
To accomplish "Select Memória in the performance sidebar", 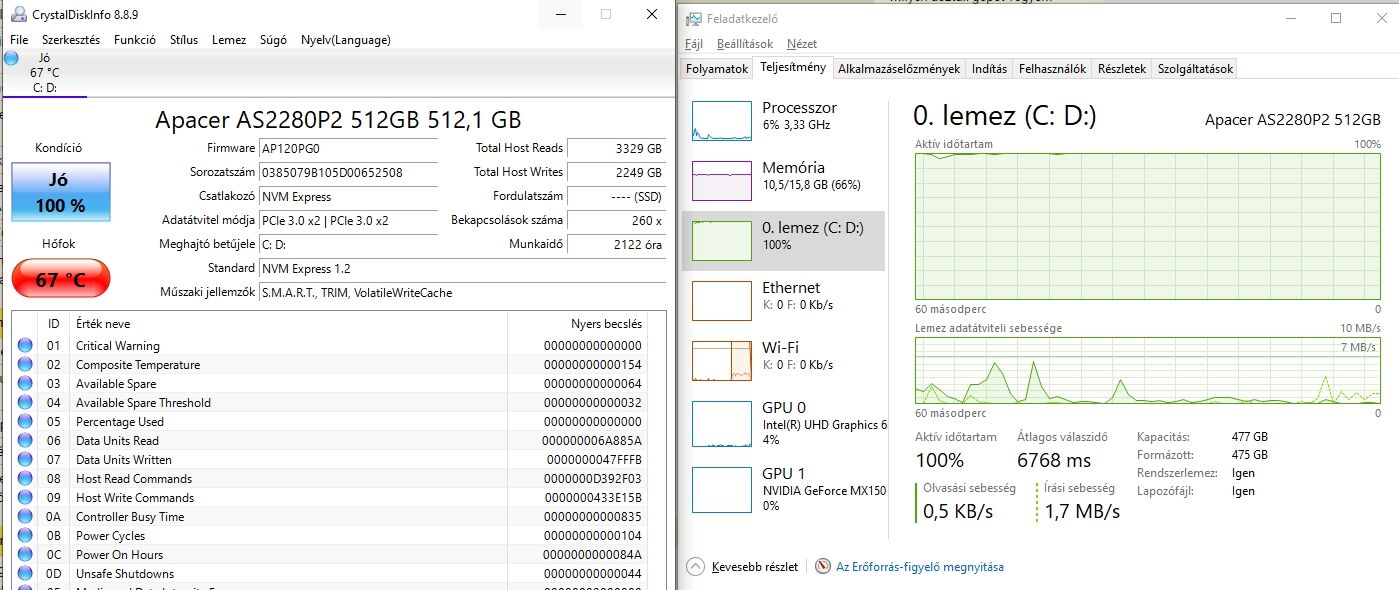I will point(783,180).
